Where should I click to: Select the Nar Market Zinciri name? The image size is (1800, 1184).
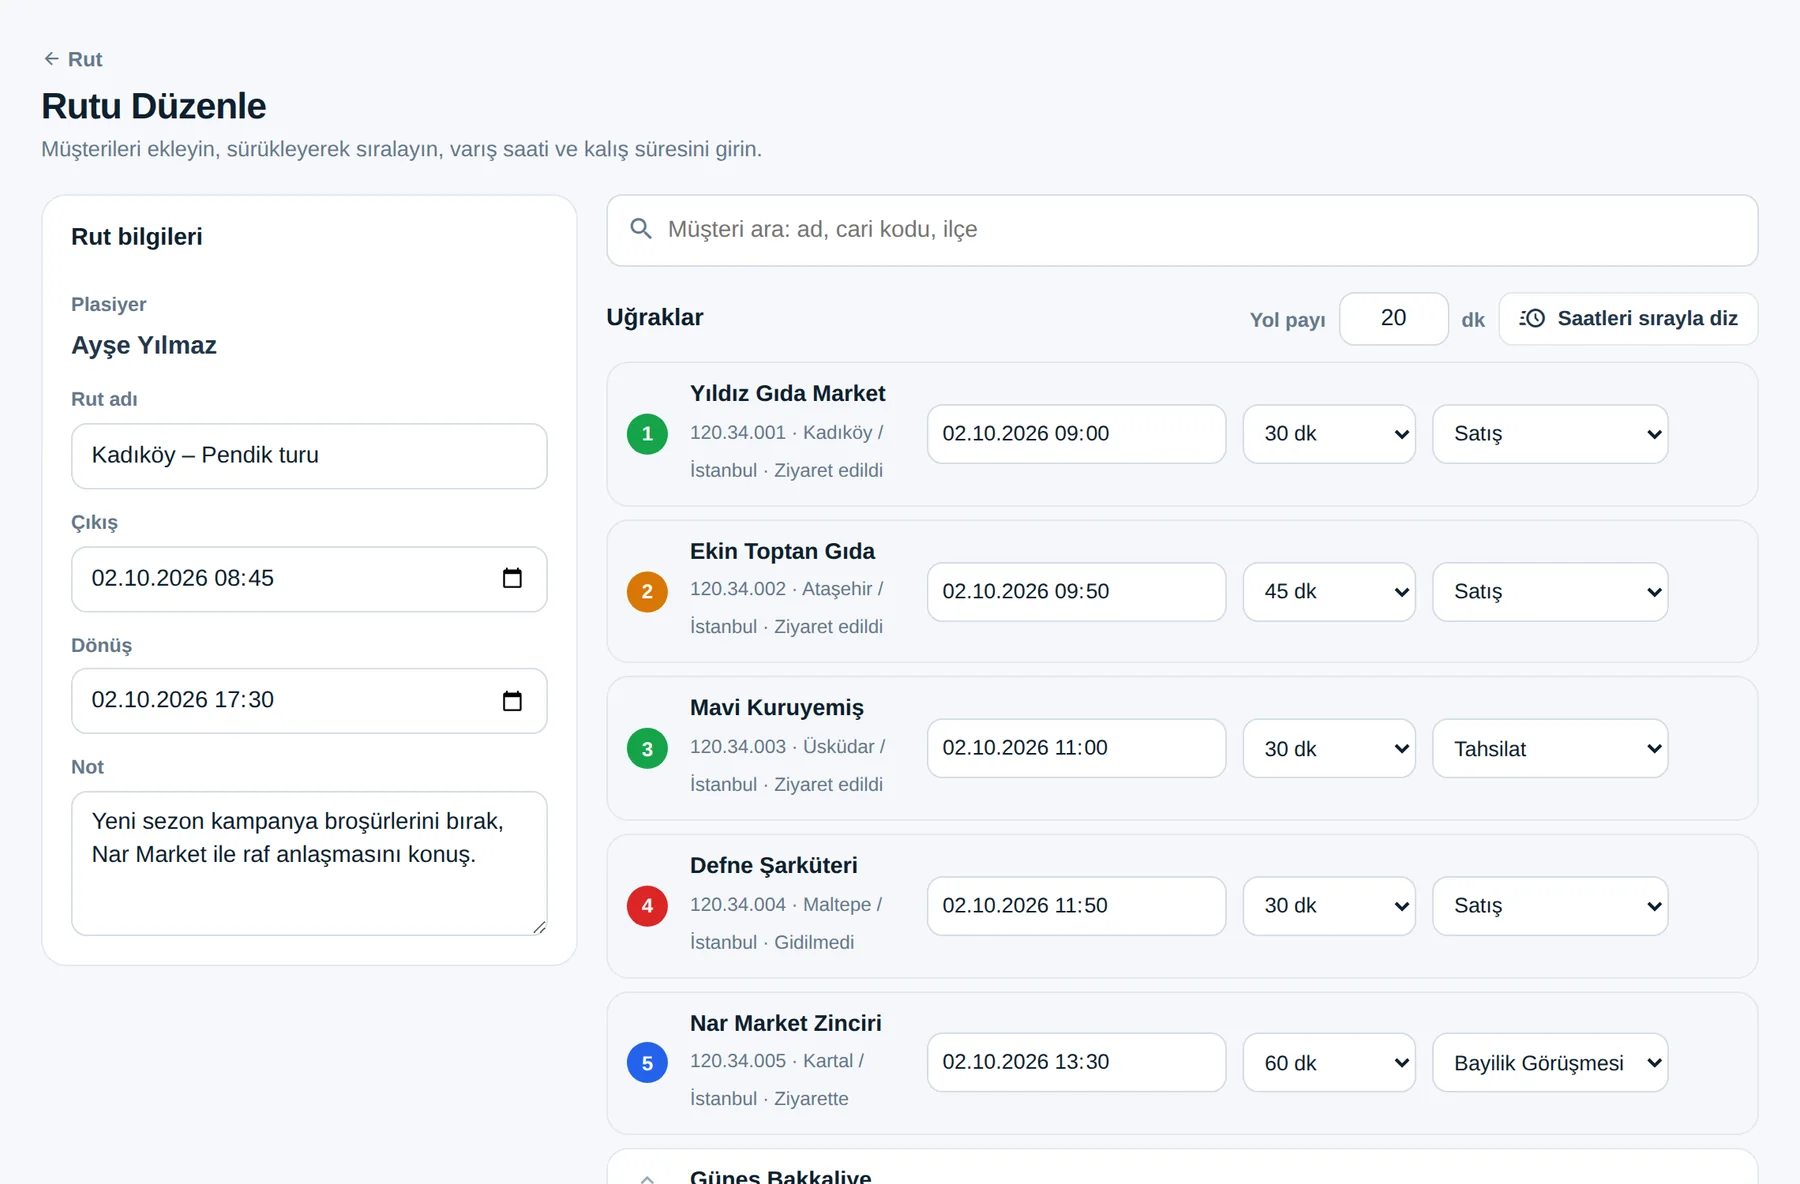786,1024
